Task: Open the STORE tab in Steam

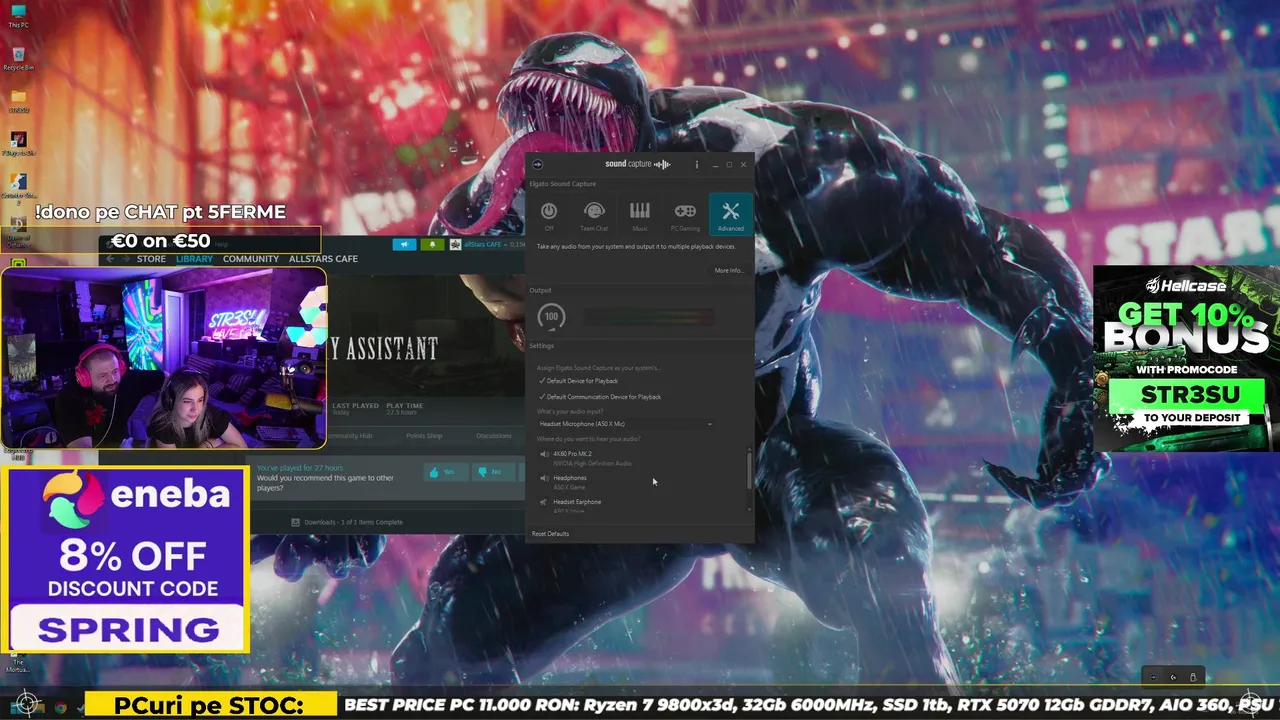Action: point(151,259)
